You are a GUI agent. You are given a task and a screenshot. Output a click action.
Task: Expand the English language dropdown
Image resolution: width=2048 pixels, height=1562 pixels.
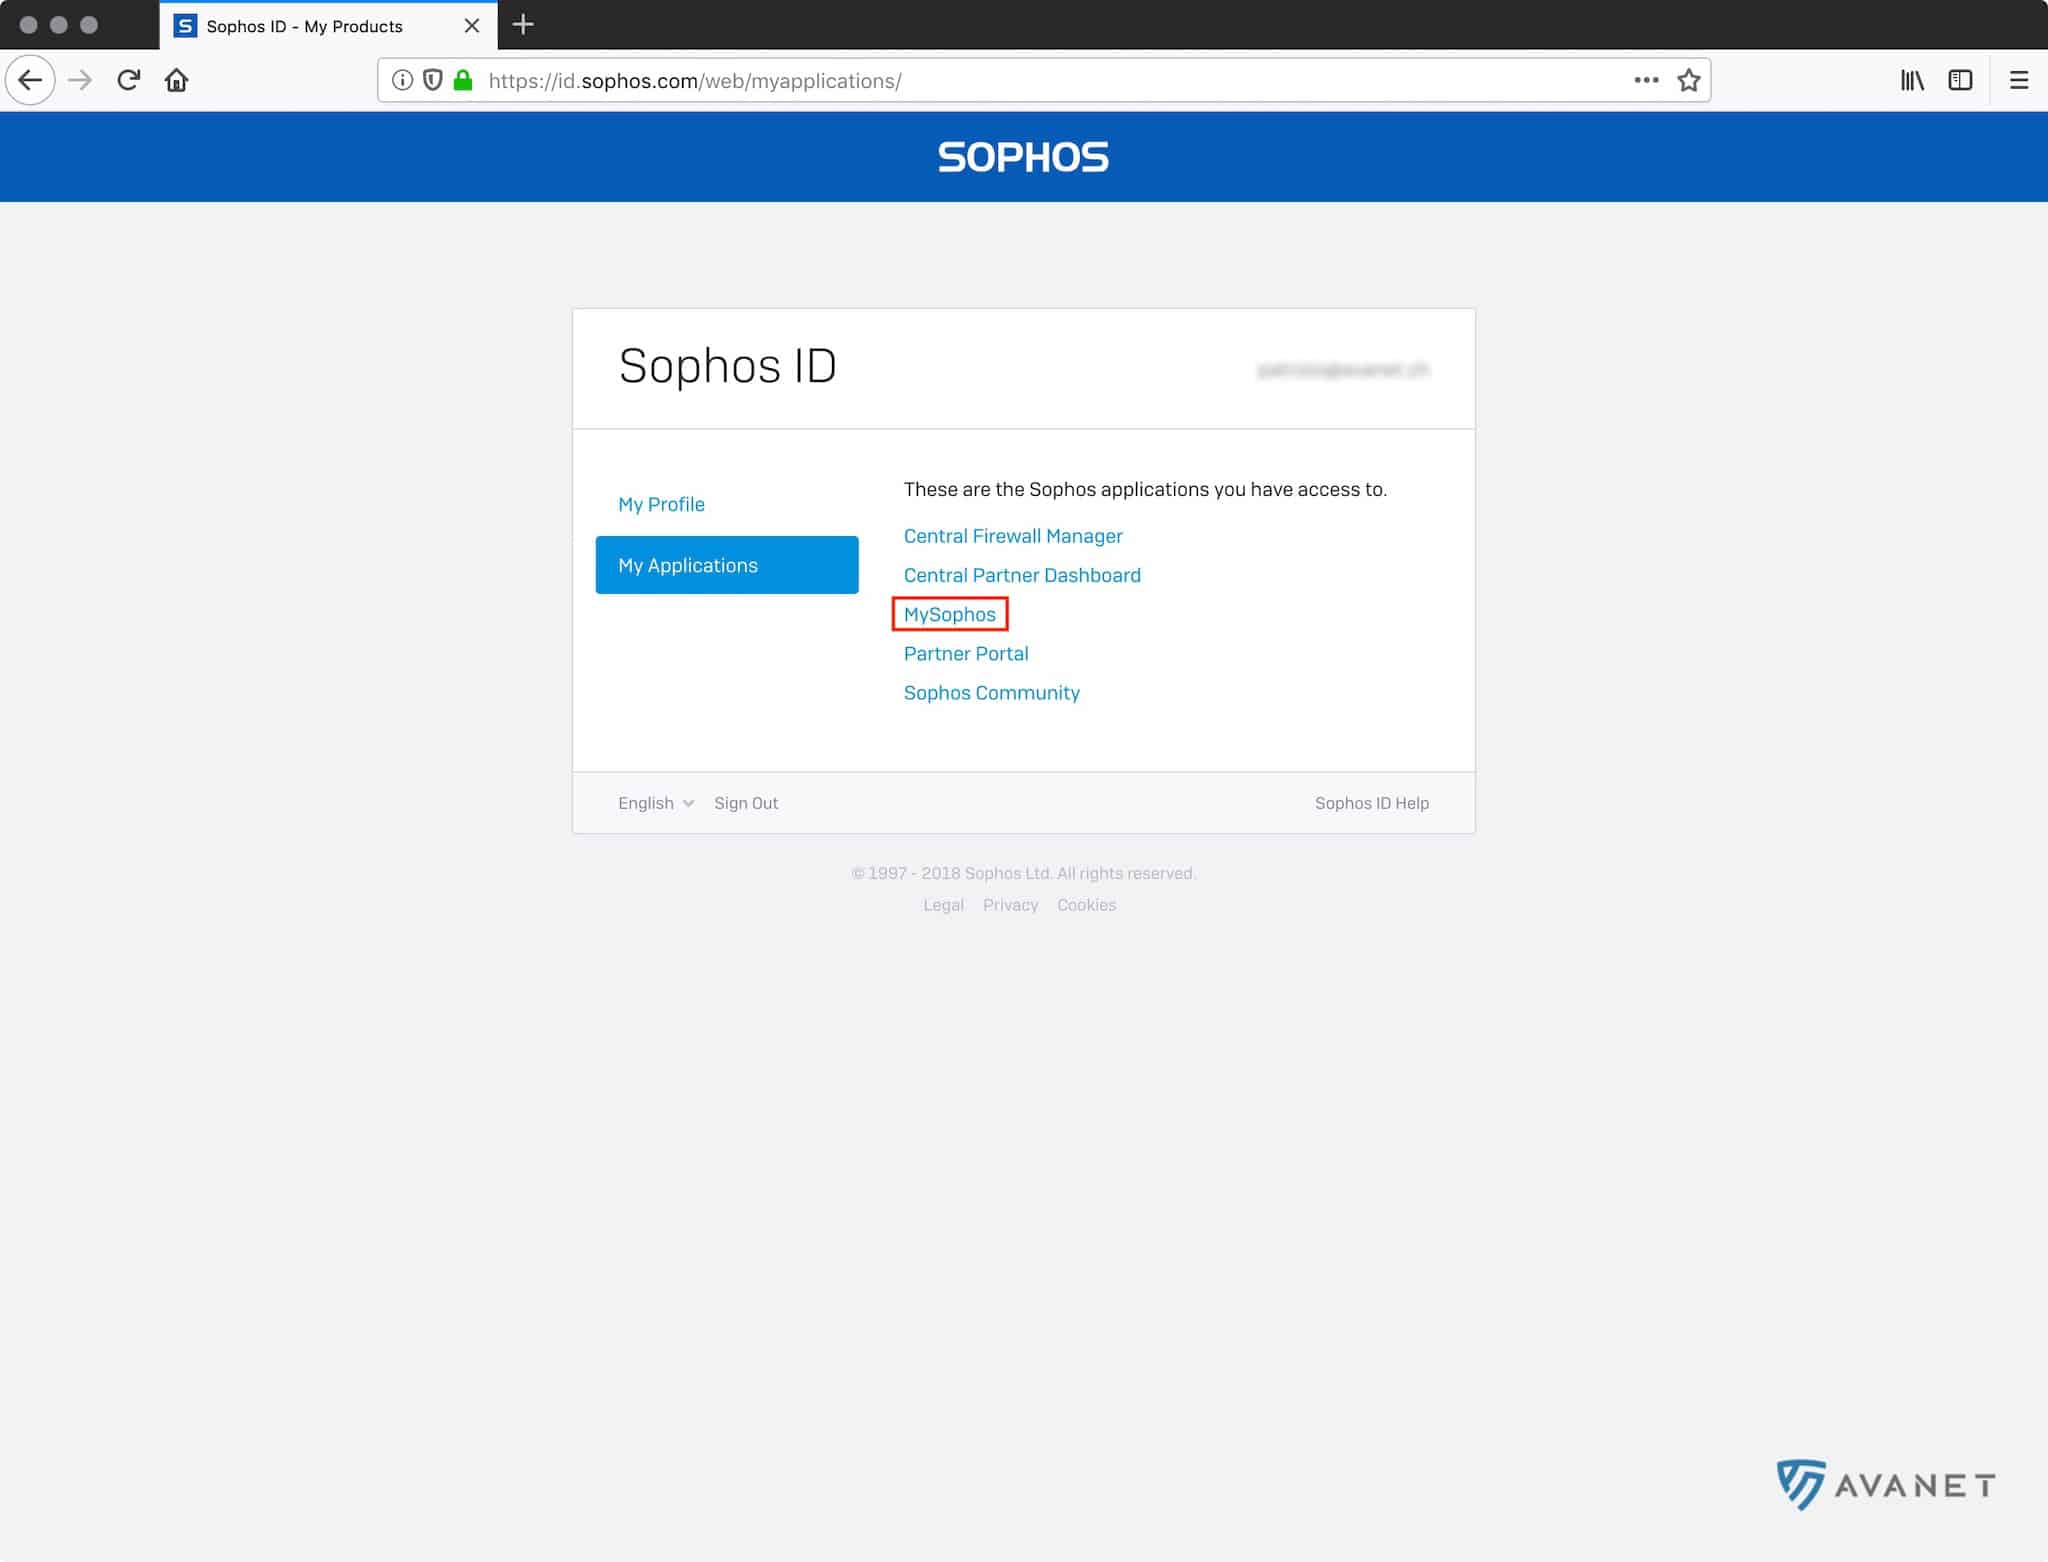(x=655, y=803)
